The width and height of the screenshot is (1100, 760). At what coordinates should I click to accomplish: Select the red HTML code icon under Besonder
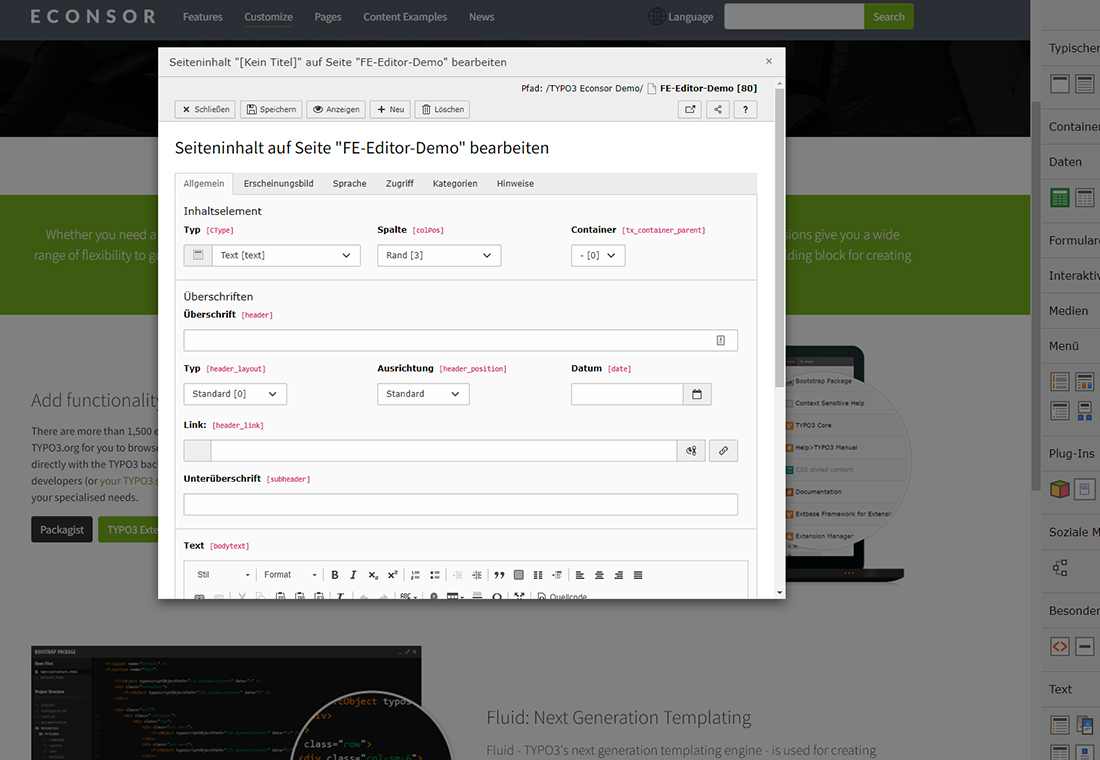(1060, 646)
